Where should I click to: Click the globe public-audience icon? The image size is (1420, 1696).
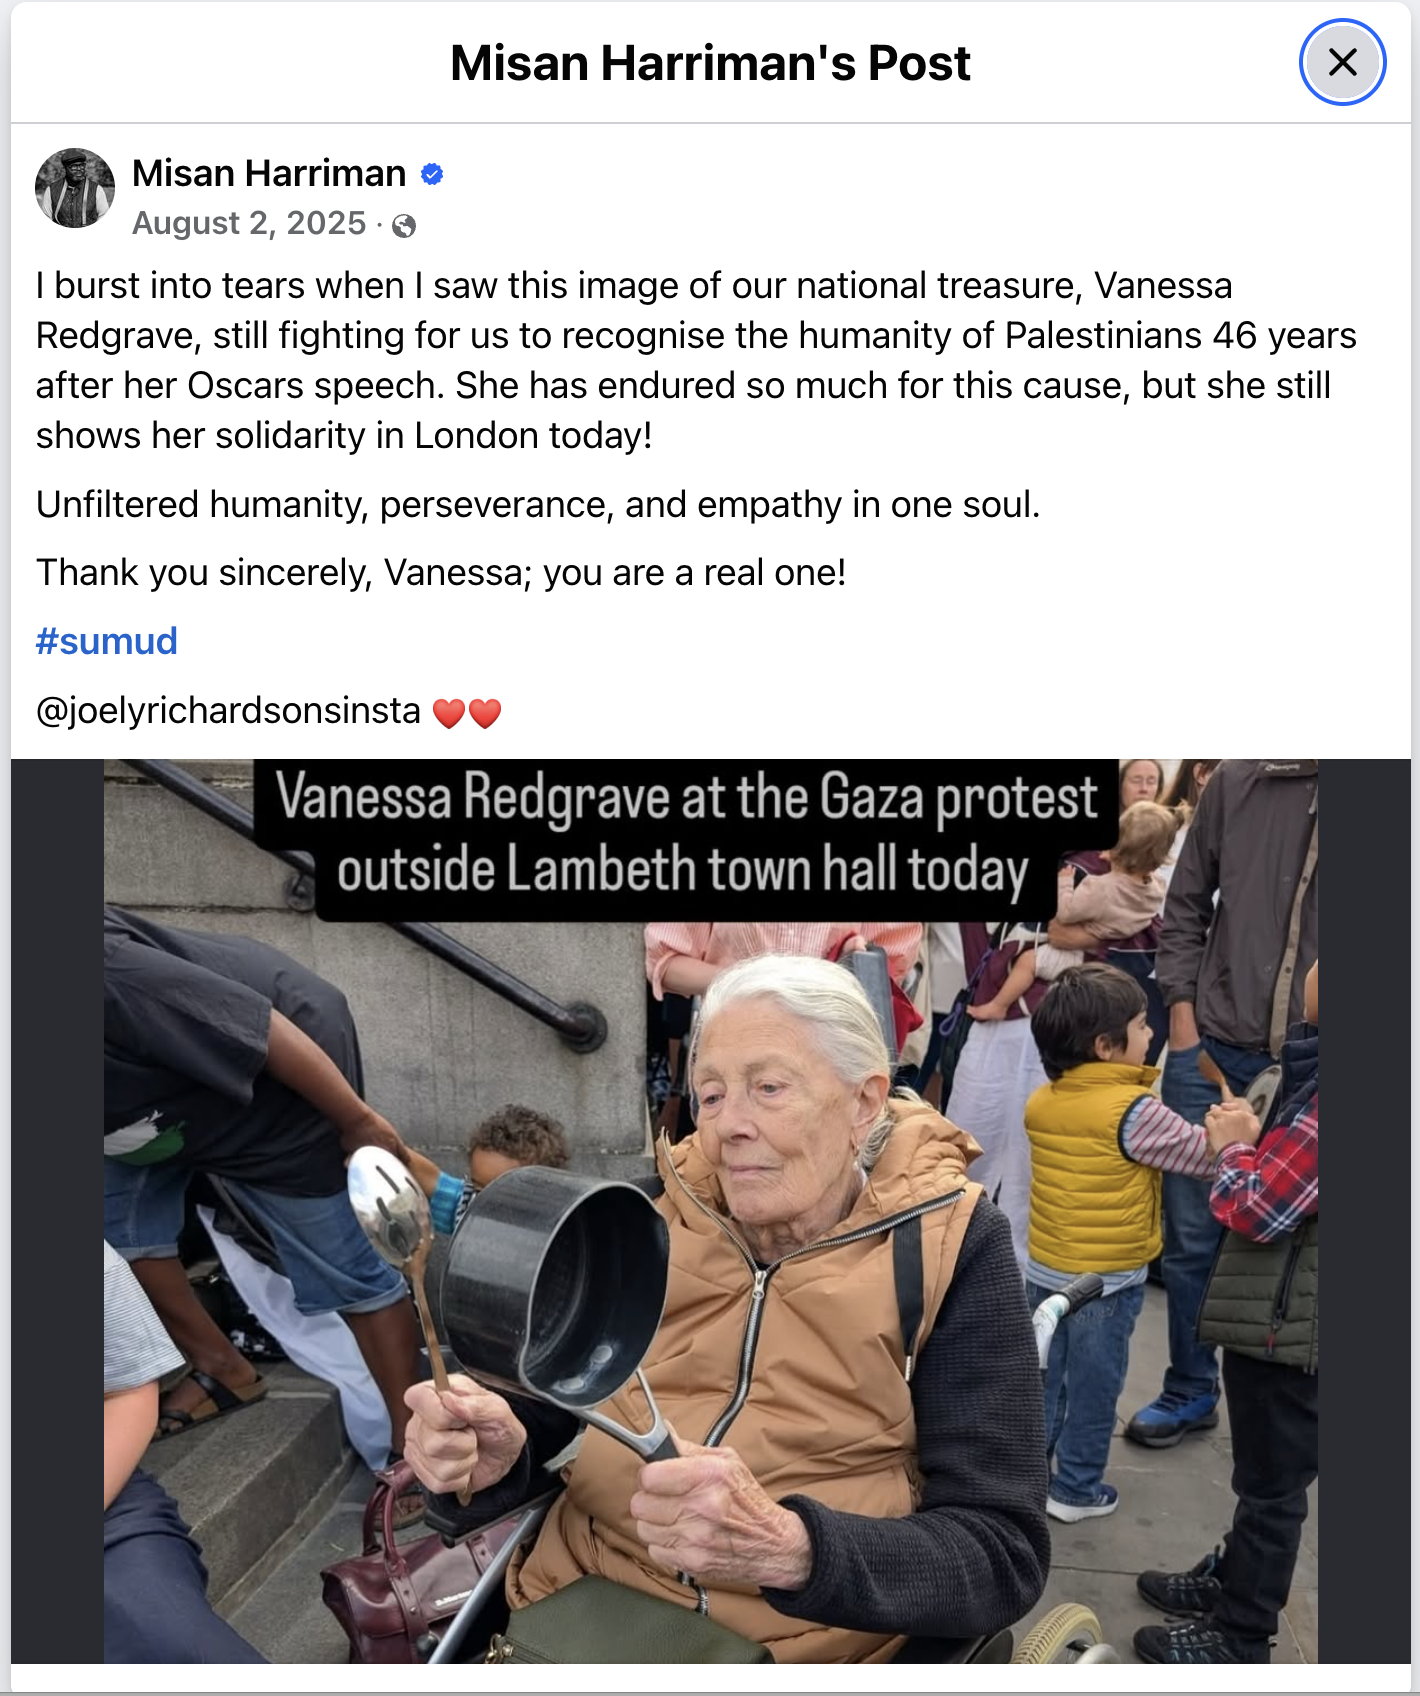click(x=404, y=225)
